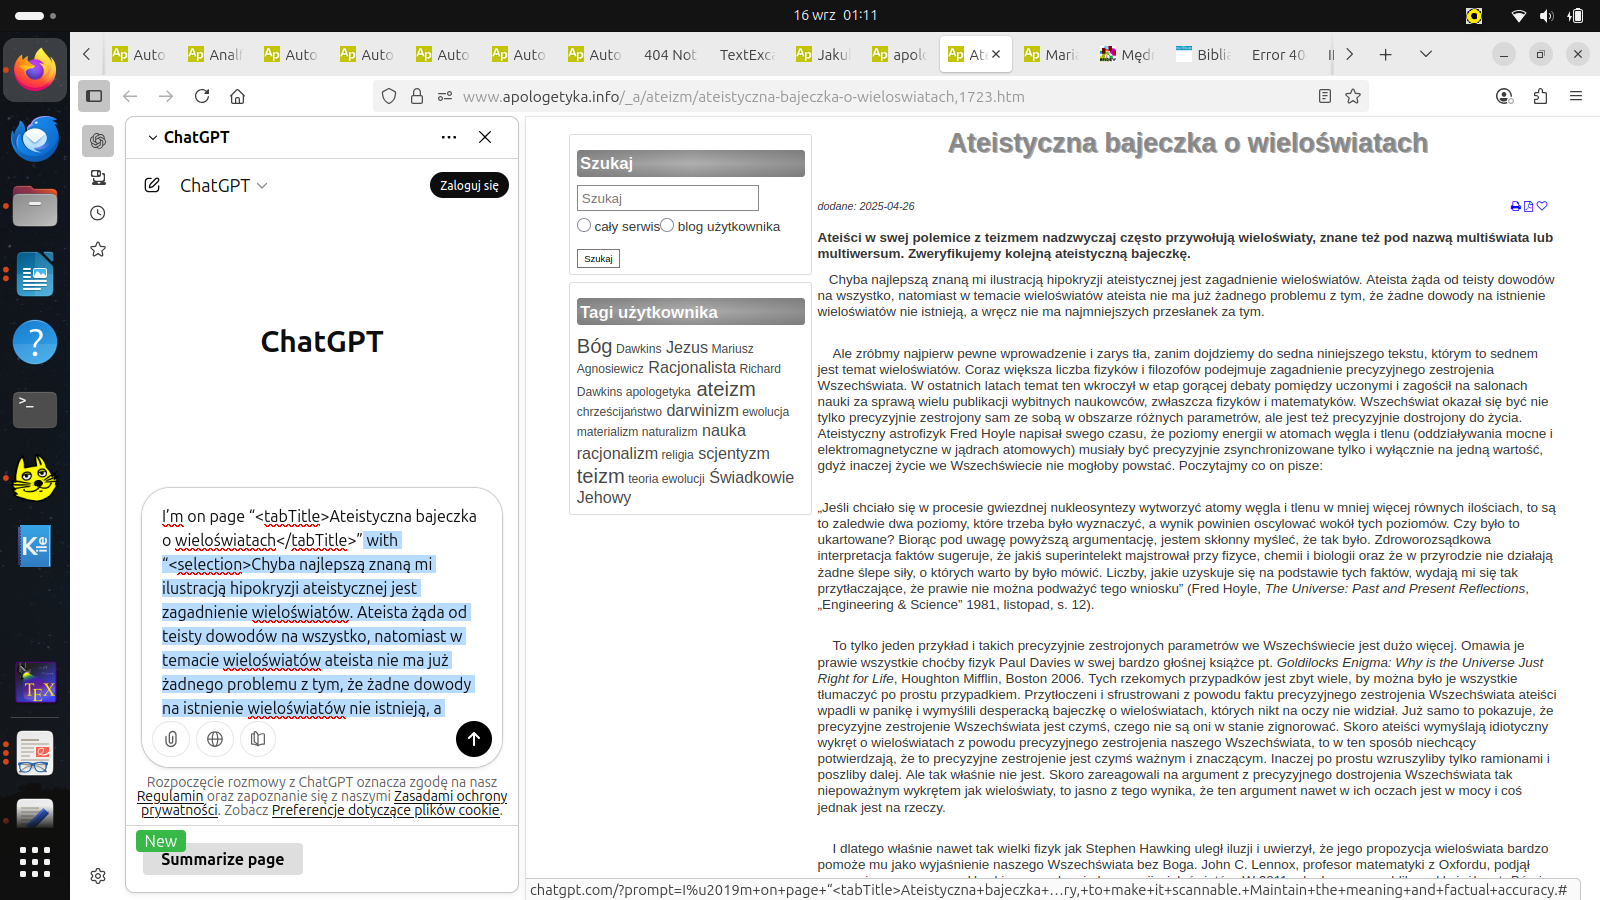This screenshot has height=900, width=1600.
Task: Open the sidebar history clock icon
Action: 98,213
